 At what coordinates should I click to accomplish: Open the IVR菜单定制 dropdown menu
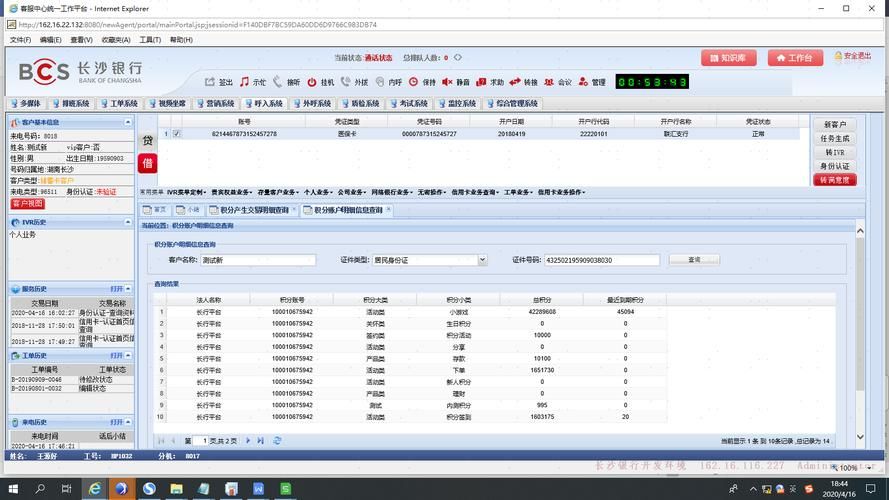(x=187, y=192)
